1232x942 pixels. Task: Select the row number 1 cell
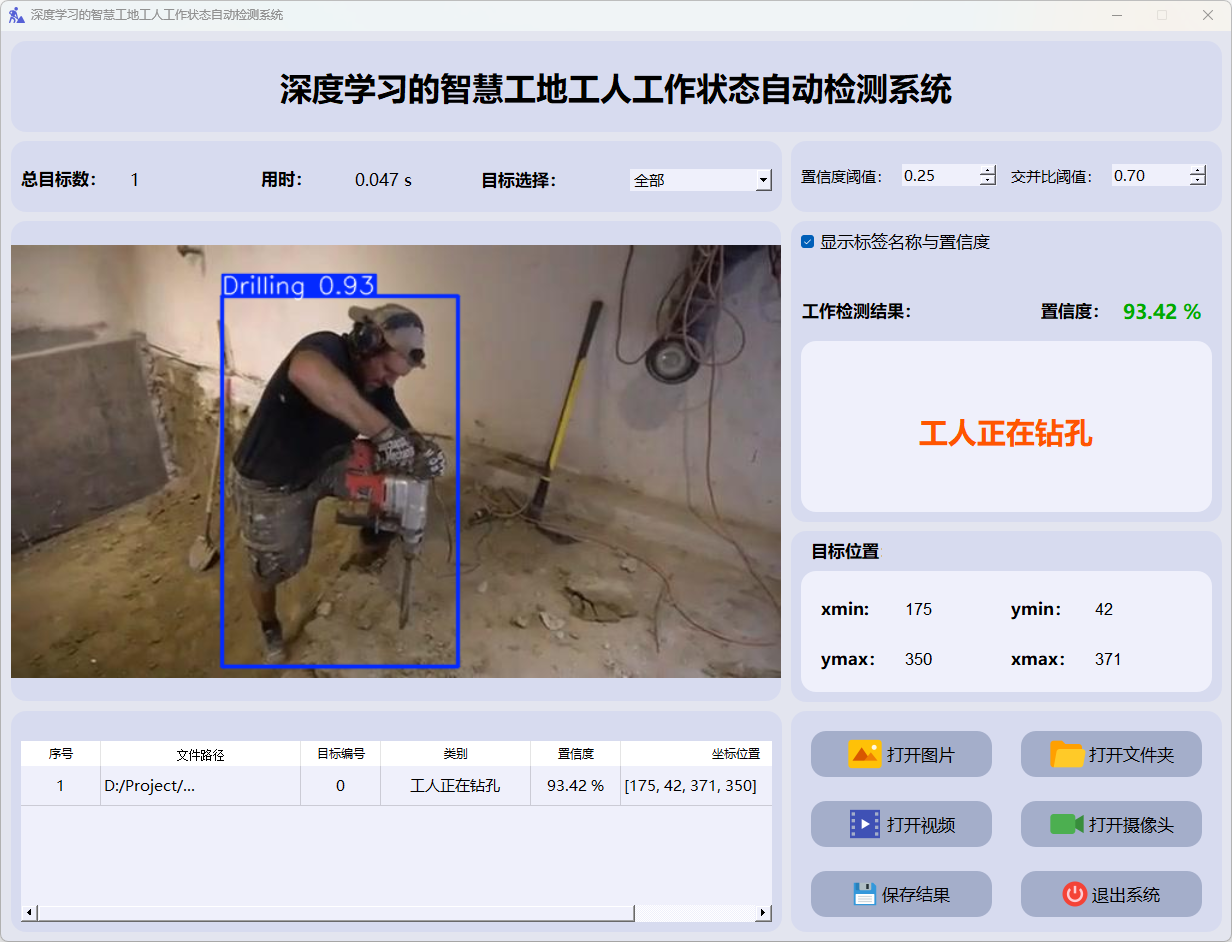point(61,786)
